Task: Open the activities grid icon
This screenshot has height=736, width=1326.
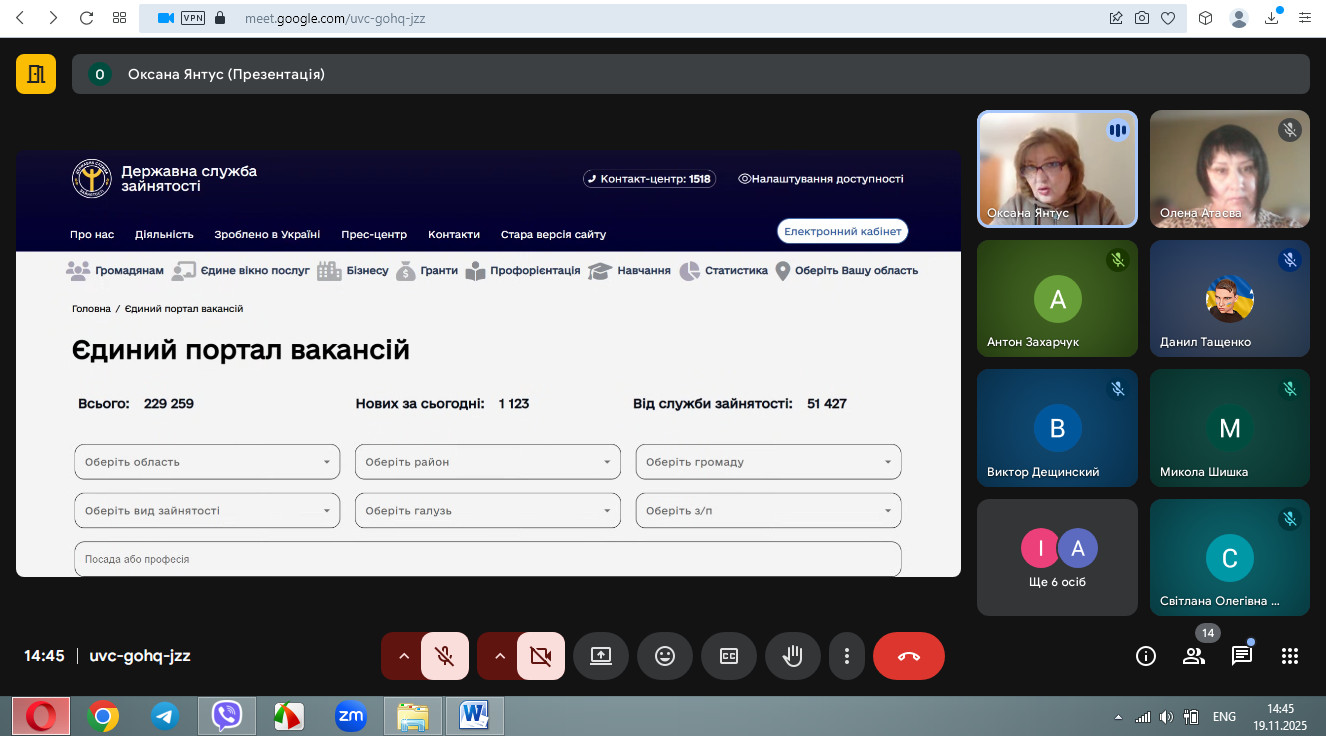Action: point(1290,656)
